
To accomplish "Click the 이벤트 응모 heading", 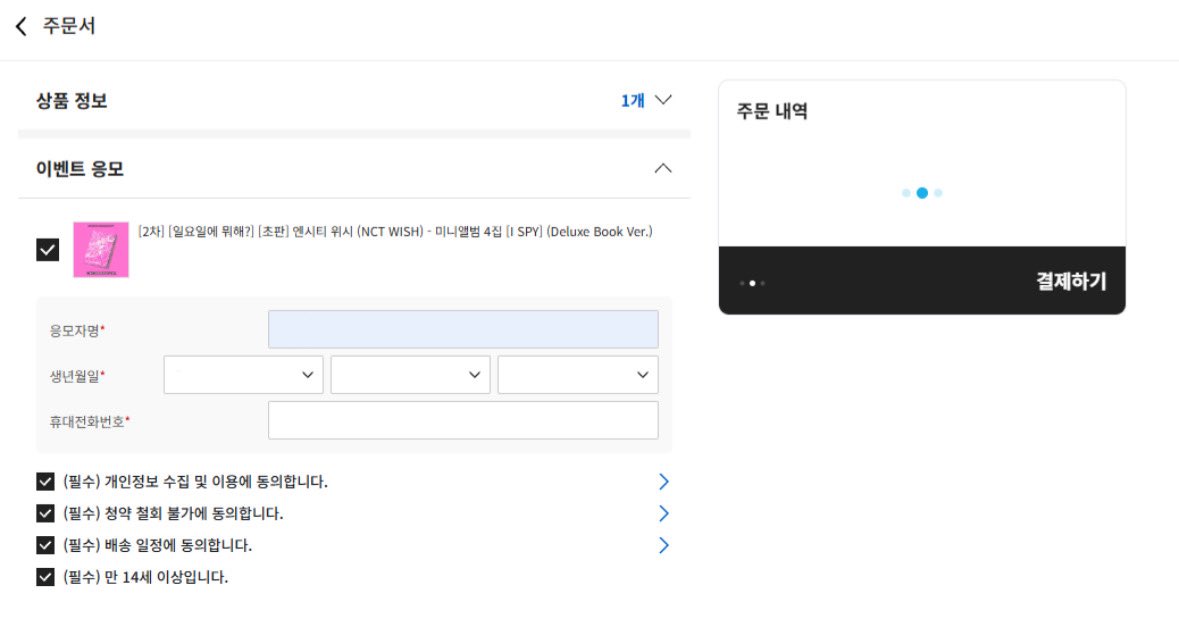I will [80, 169].
